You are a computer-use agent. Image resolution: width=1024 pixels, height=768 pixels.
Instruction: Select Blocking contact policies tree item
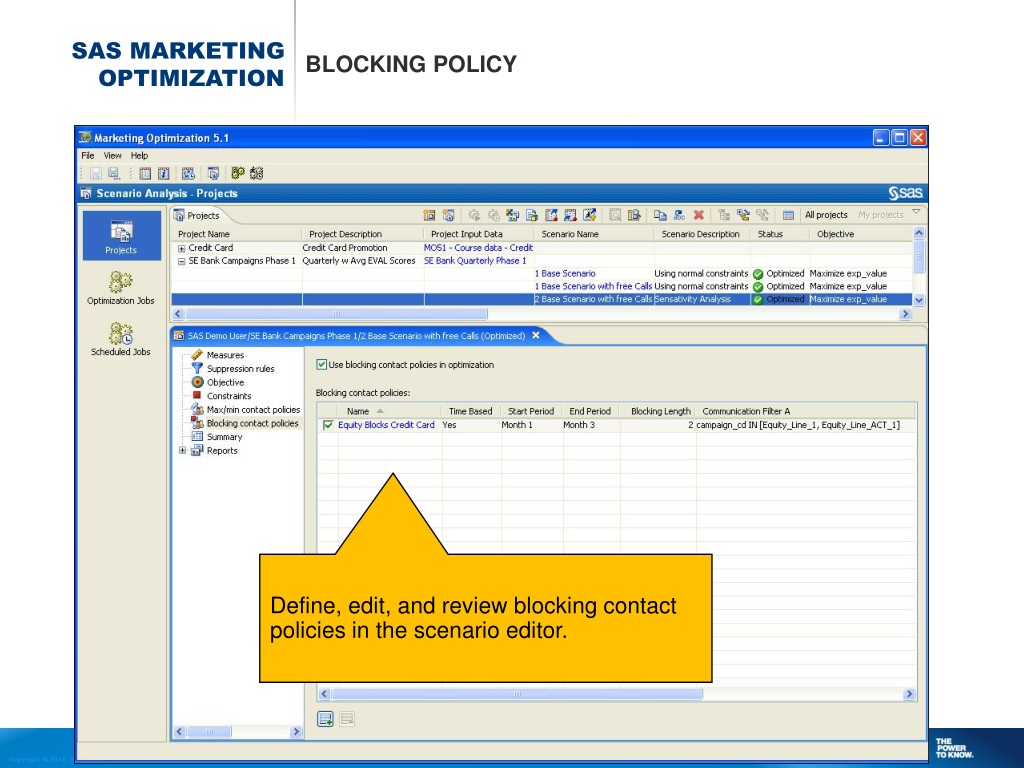[253, 424]
